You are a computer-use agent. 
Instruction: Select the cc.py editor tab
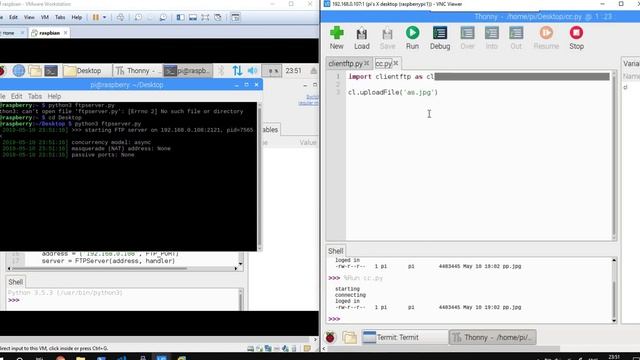click(384, 64)
